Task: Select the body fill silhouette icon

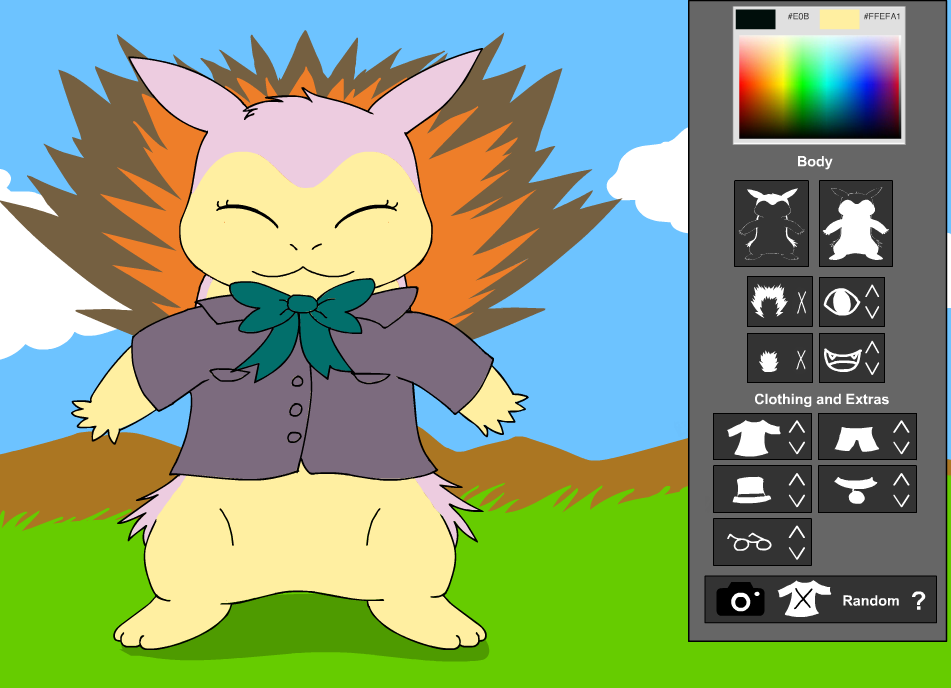Action: (x=855, y=223)
